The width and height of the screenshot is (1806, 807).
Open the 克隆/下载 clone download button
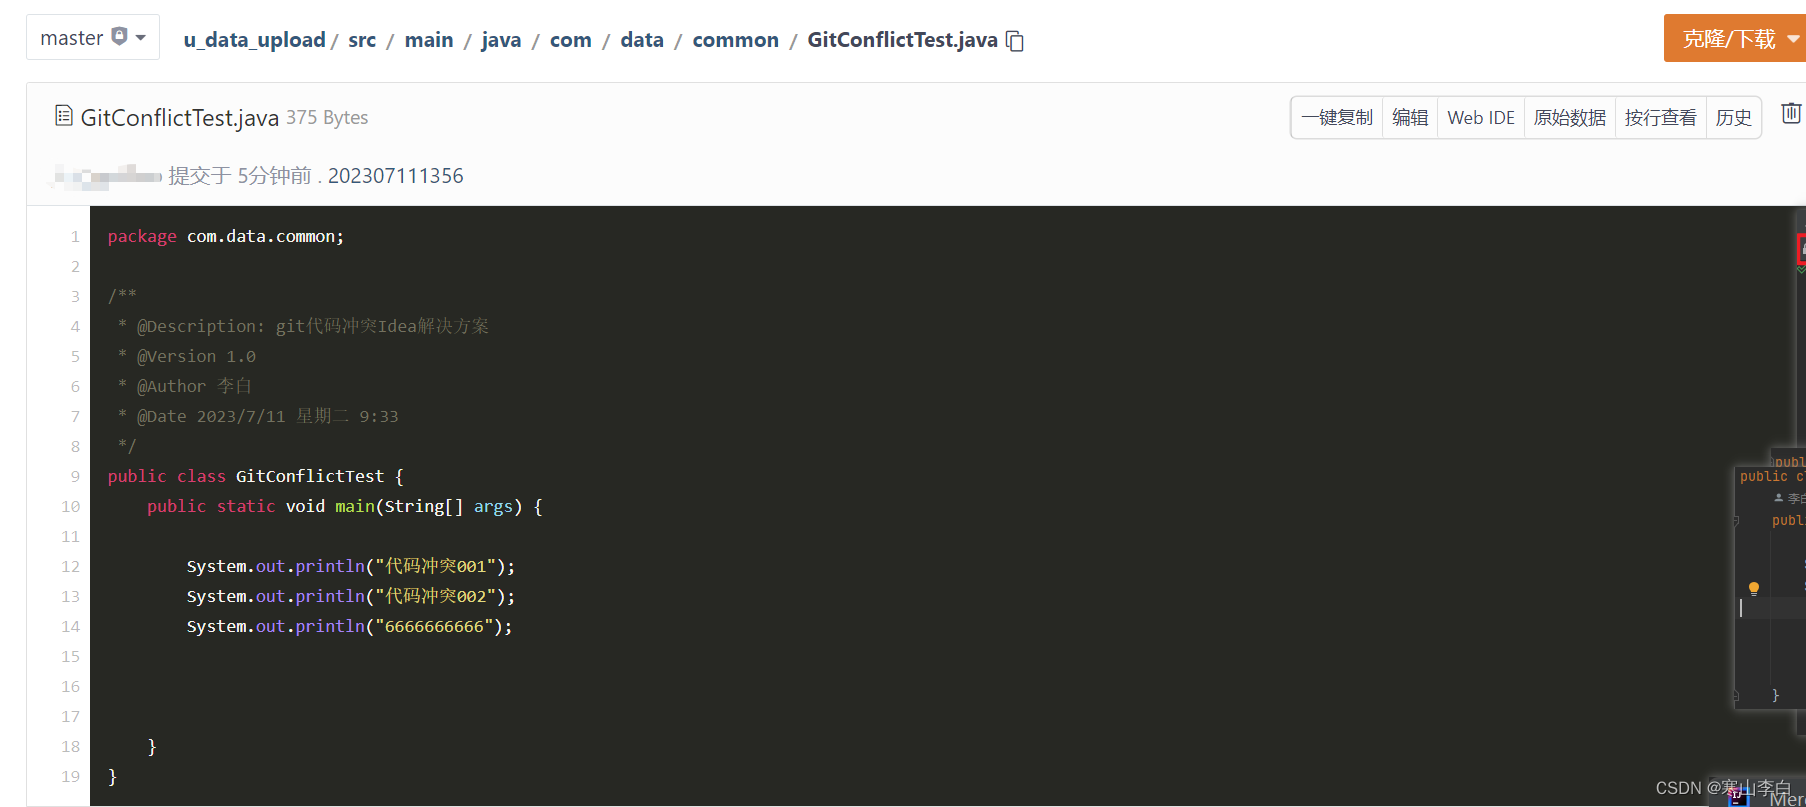pos(1735,38)
